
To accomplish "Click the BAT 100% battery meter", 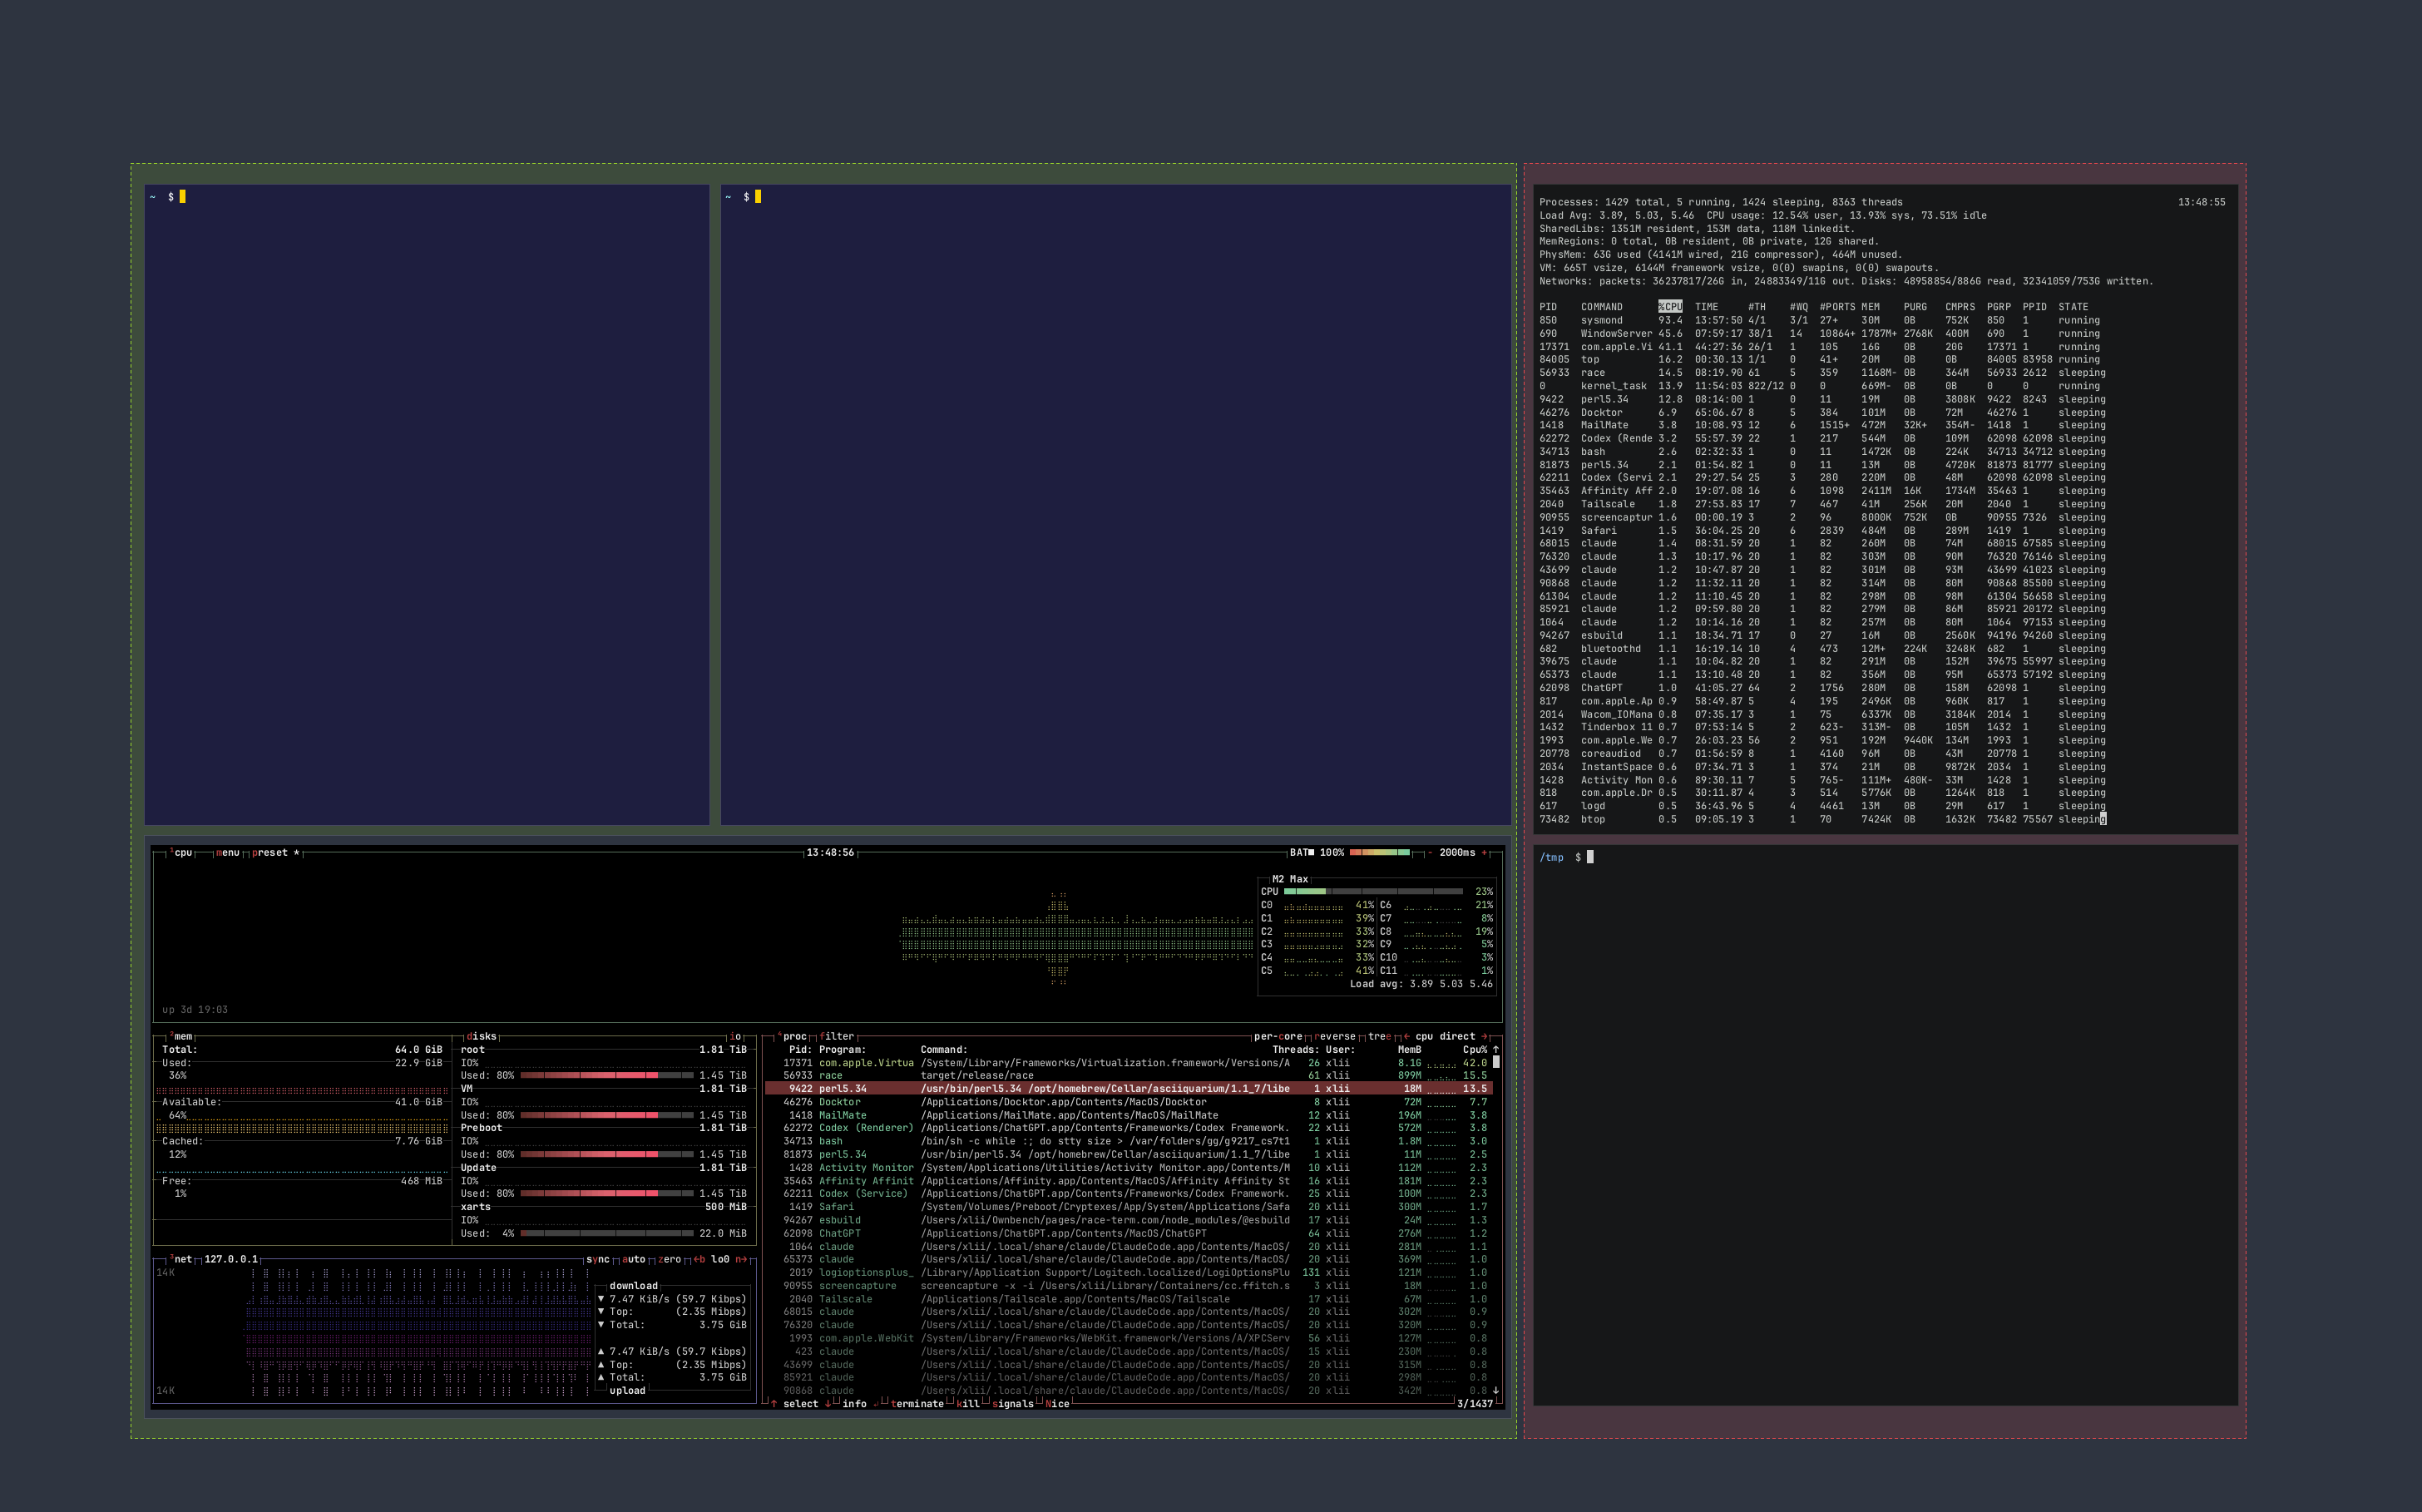I will (x=1350, y=853).
